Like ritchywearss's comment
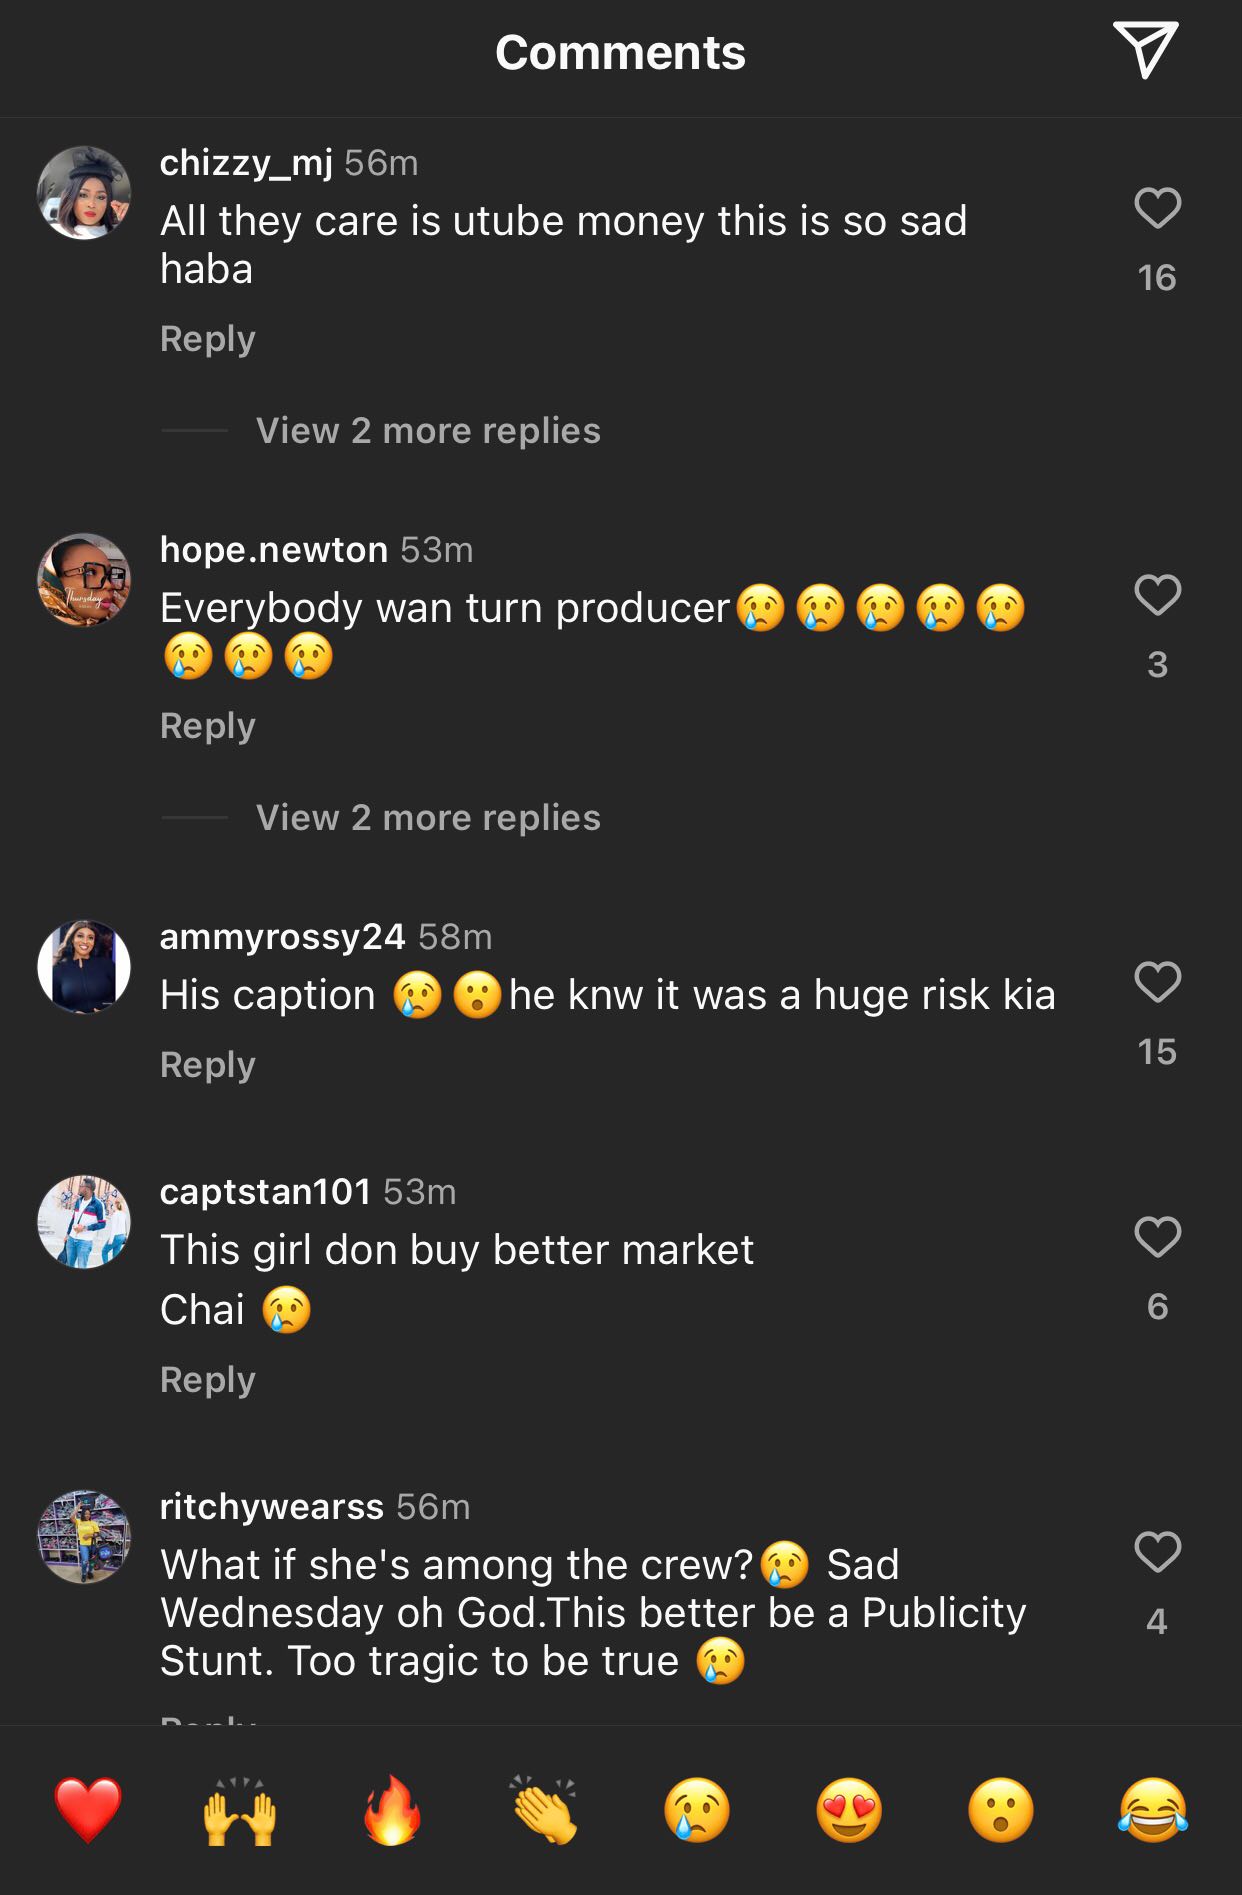This screenshot has height=1895, width=1242. point(1157,1552)
